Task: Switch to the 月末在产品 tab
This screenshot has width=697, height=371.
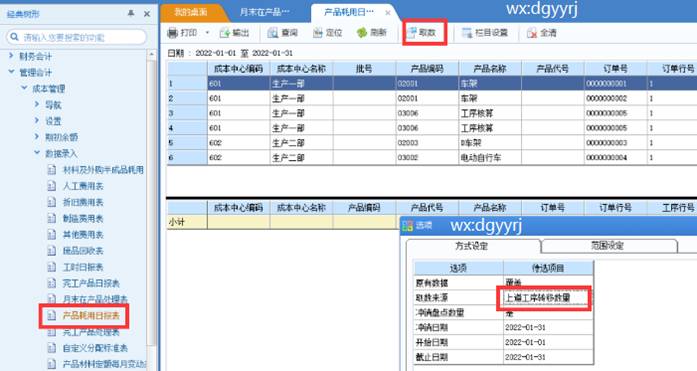Action: [x=264, y=12]
